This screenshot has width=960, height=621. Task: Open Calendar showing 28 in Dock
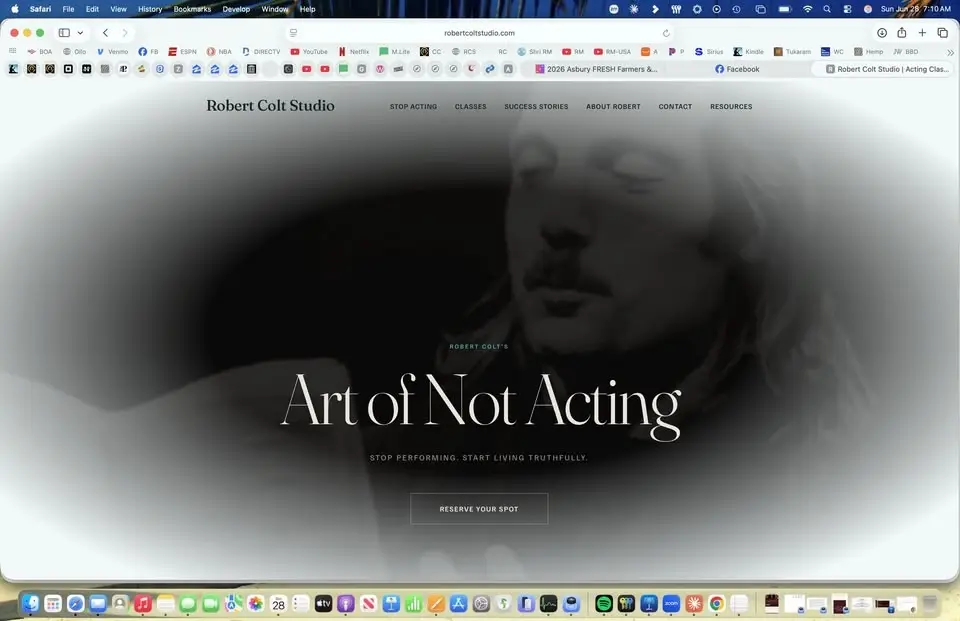[x=279, y=604]
